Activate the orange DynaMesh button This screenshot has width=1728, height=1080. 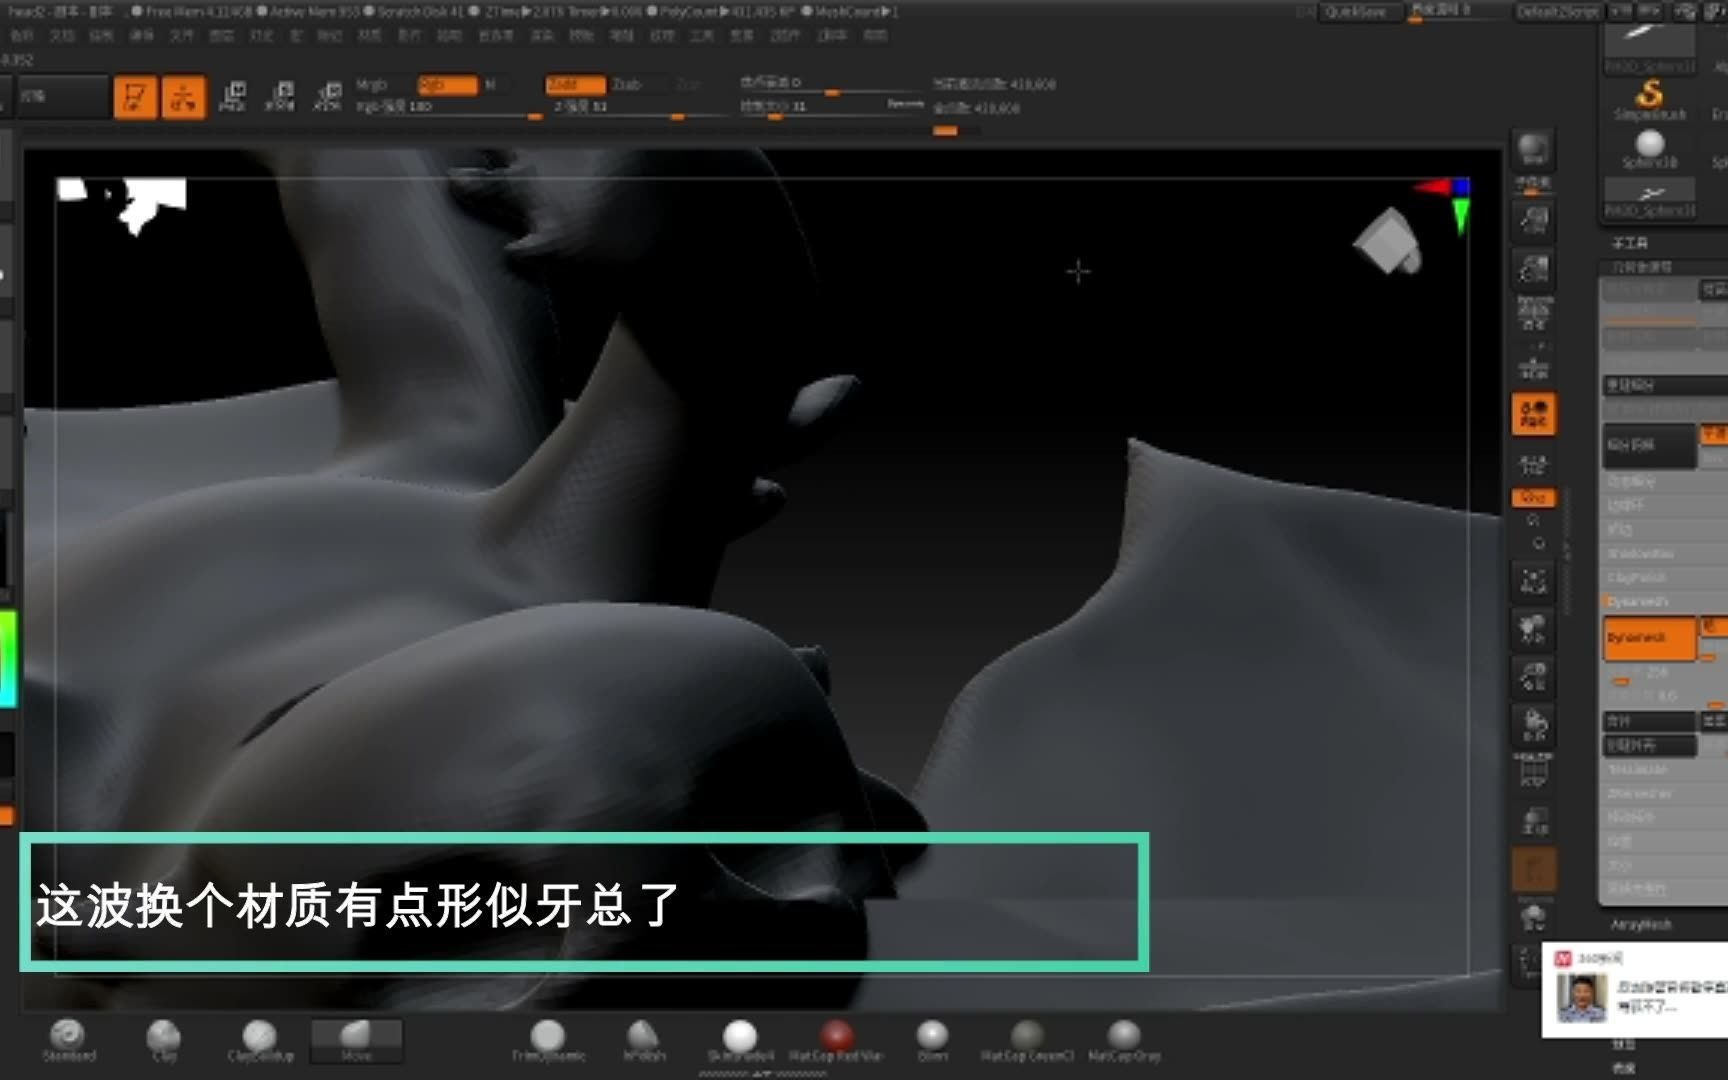(1650, 640)
